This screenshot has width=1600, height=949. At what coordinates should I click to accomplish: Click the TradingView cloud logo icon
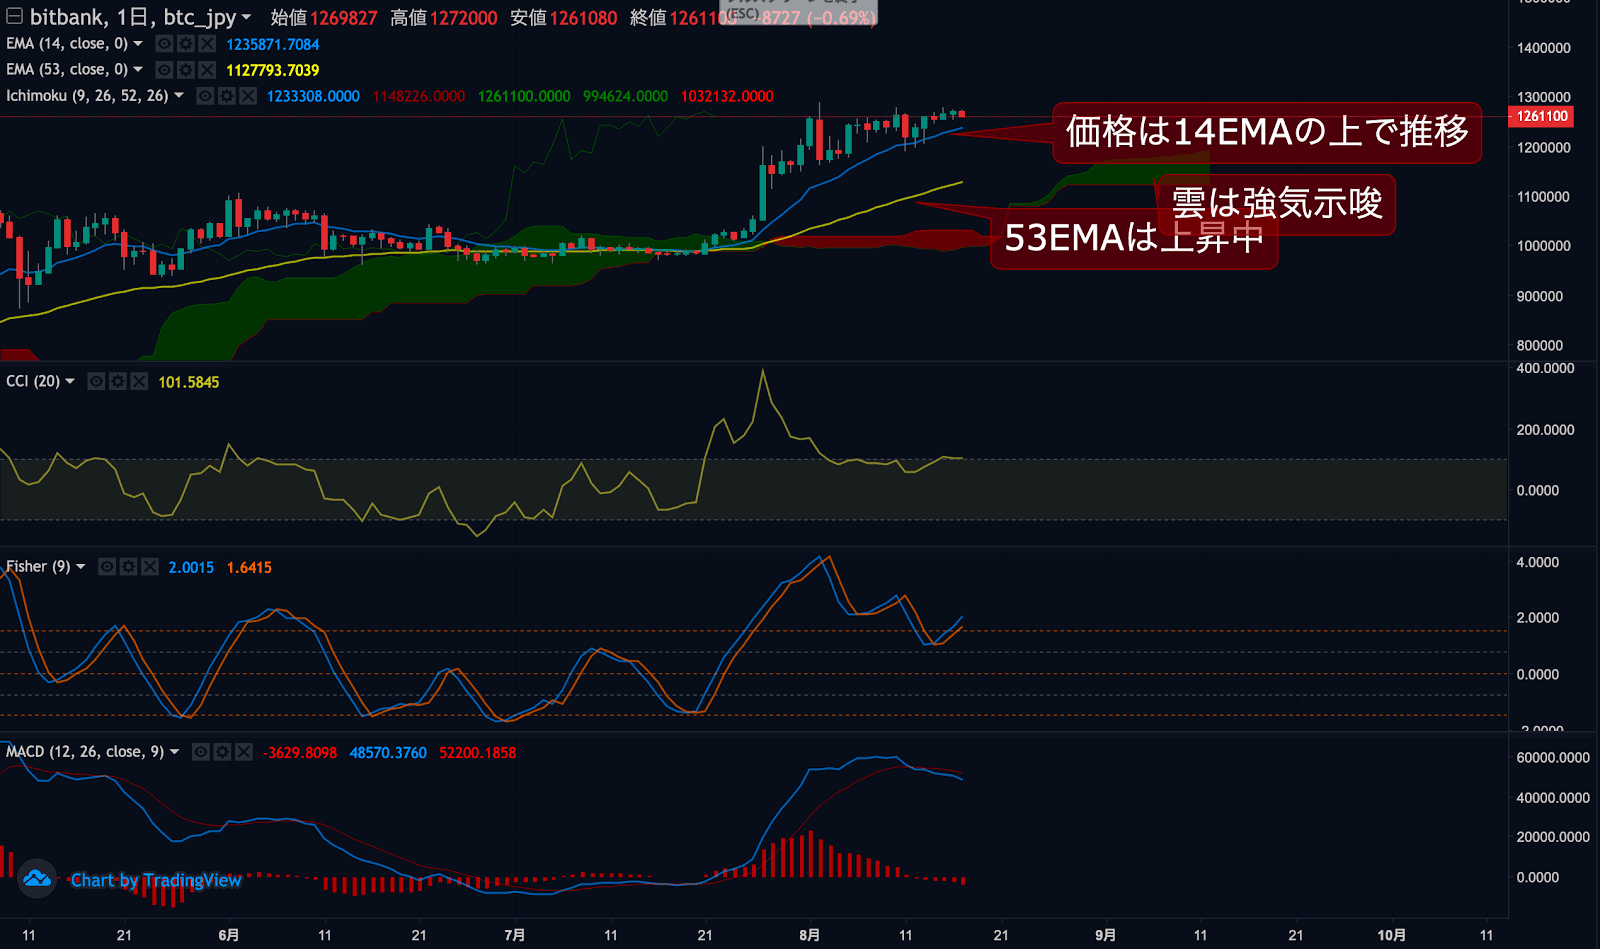[38, 879]
